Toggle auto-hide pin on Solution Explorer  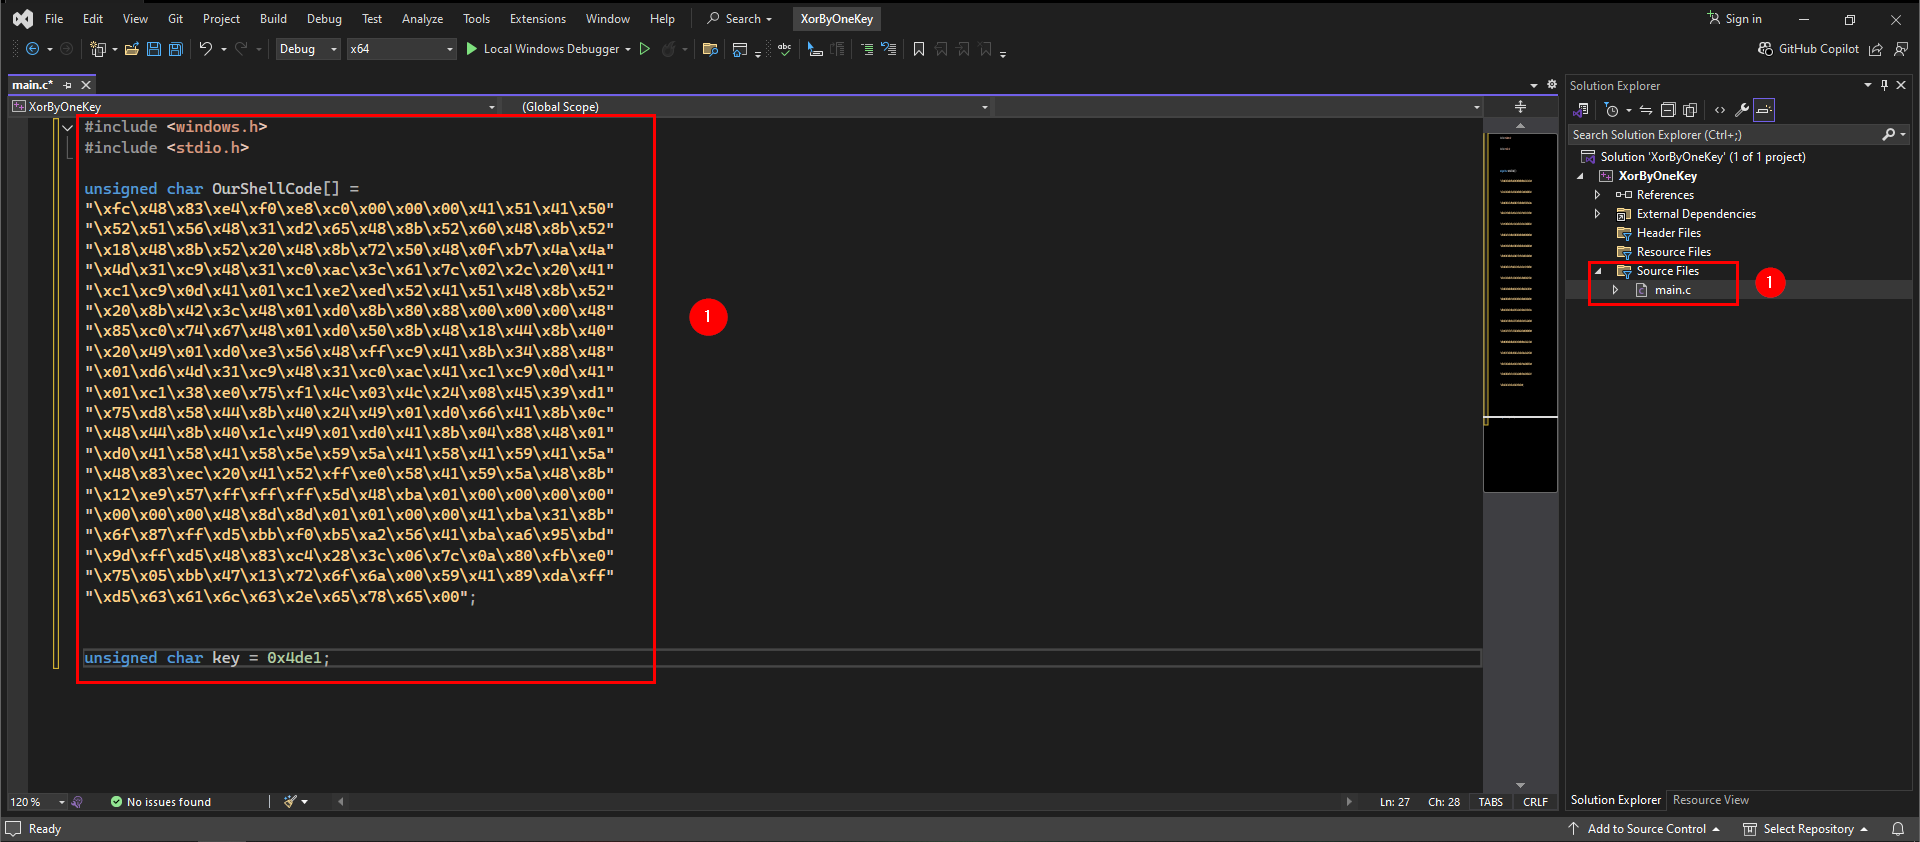(1884, 85)
